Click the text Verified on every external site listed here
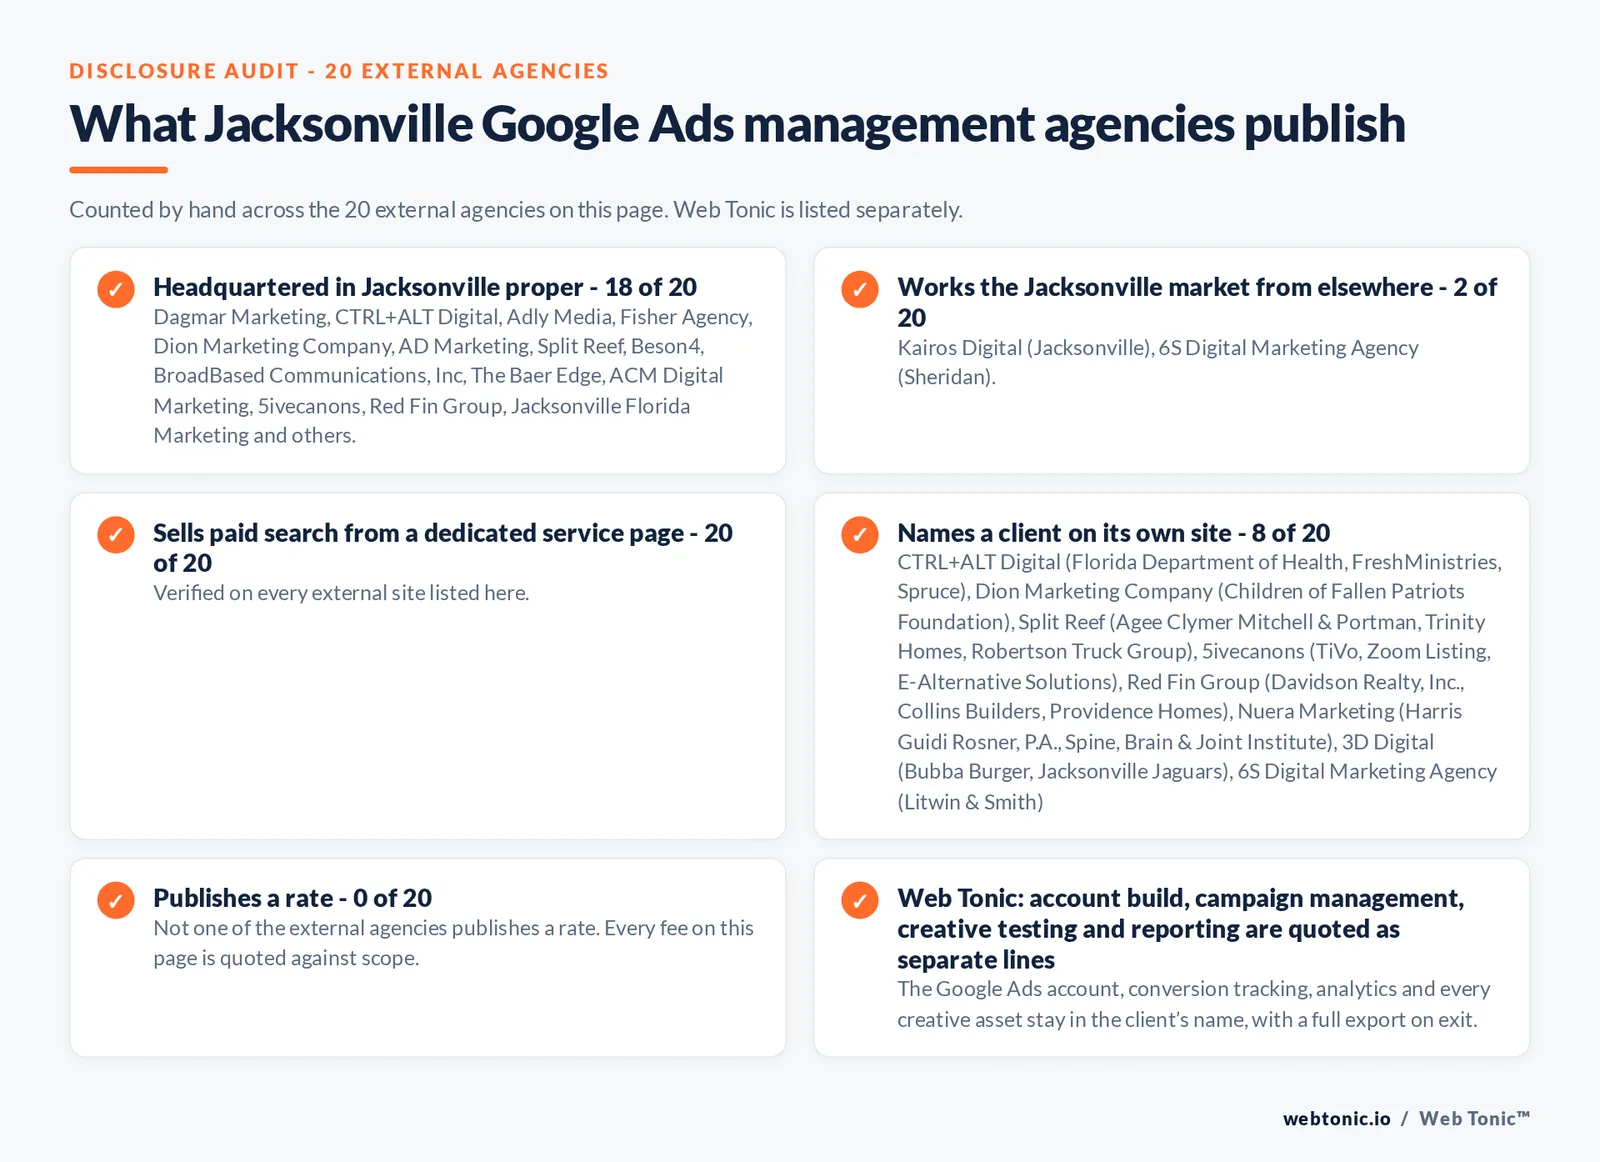Image resolution: width=1600 pixels, height=1162 pixels. click(x=341, y=593)
